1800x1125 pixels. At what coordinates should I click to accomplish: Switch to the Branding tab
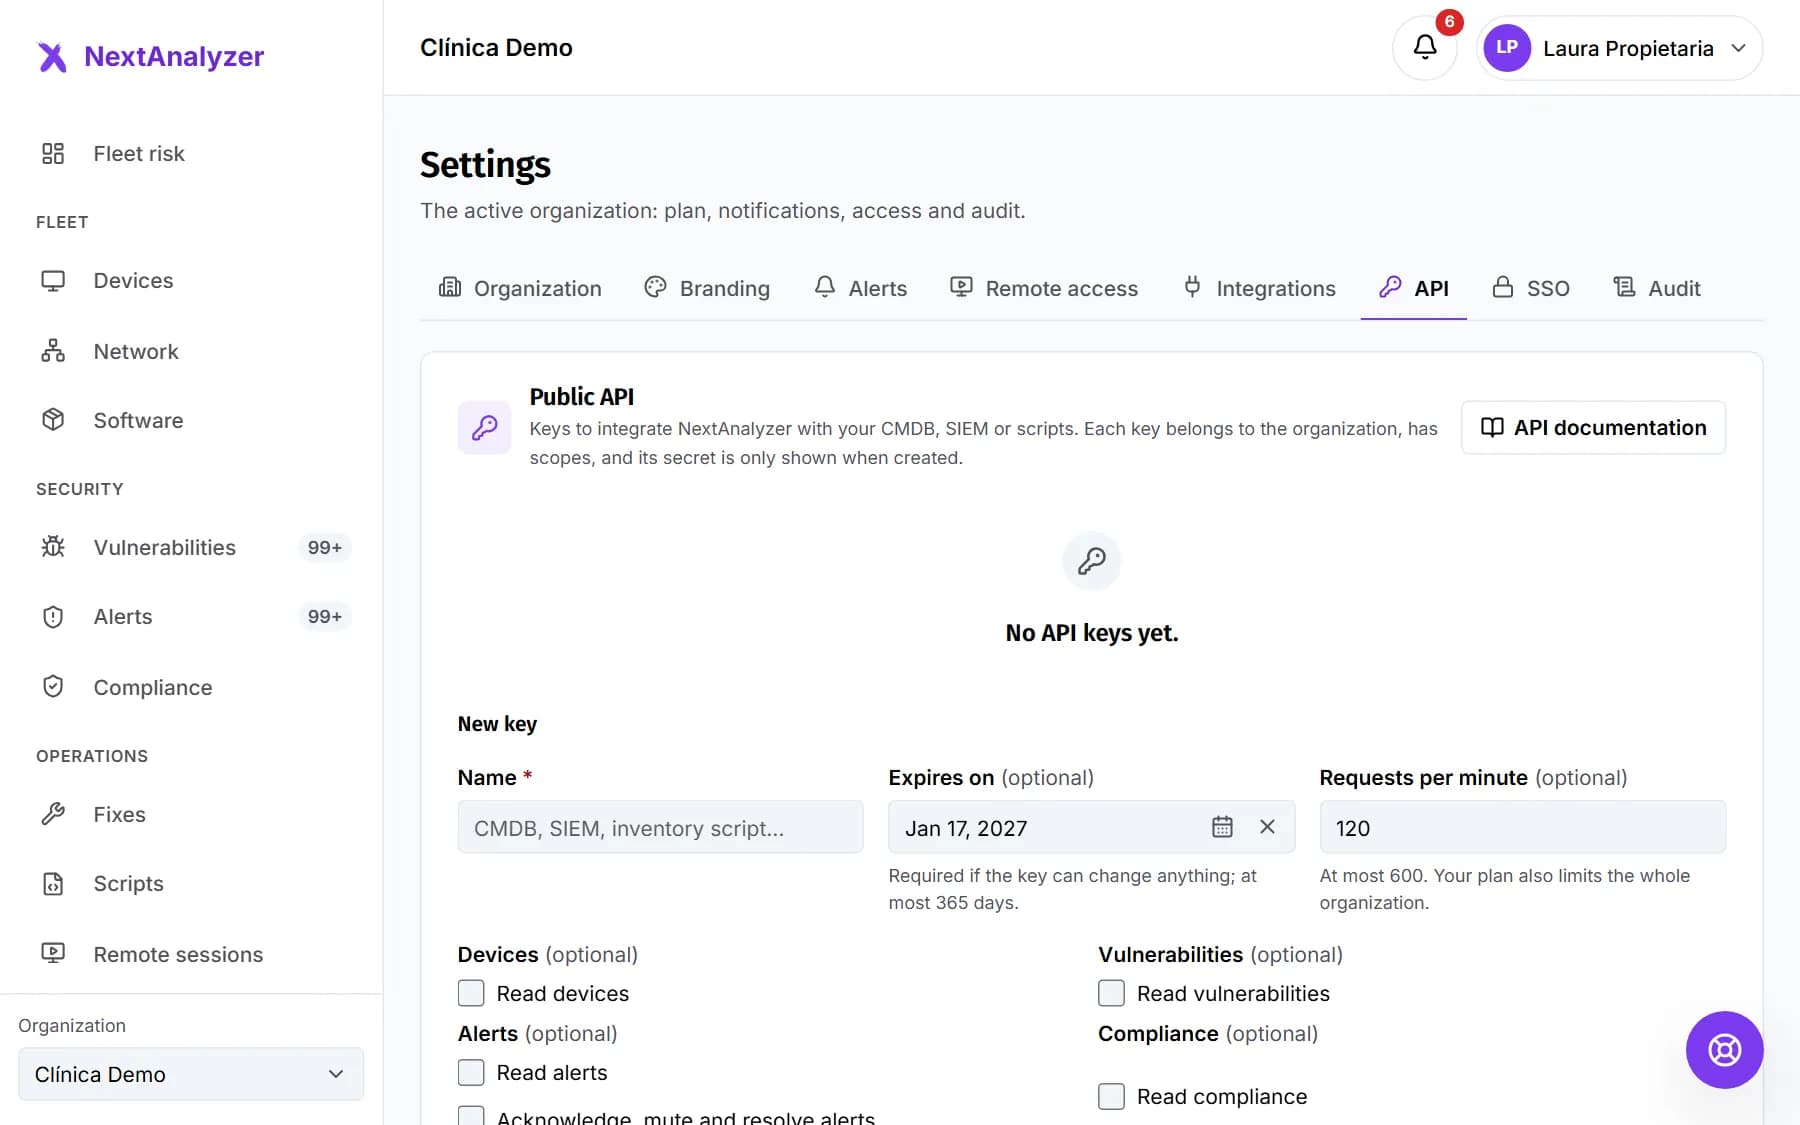pos(707,289)
